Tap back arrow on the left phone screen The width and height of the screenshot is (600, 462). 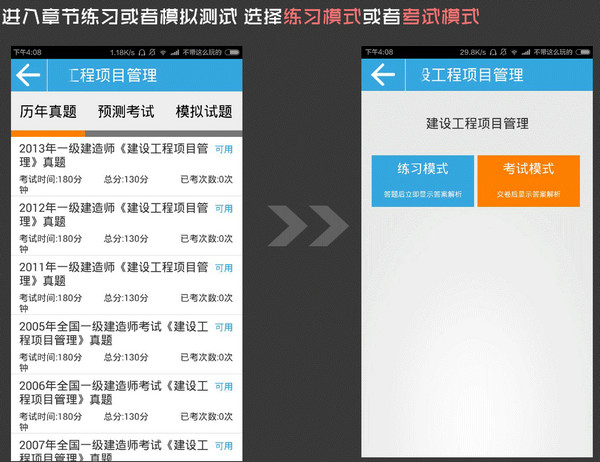coord(29,75)
